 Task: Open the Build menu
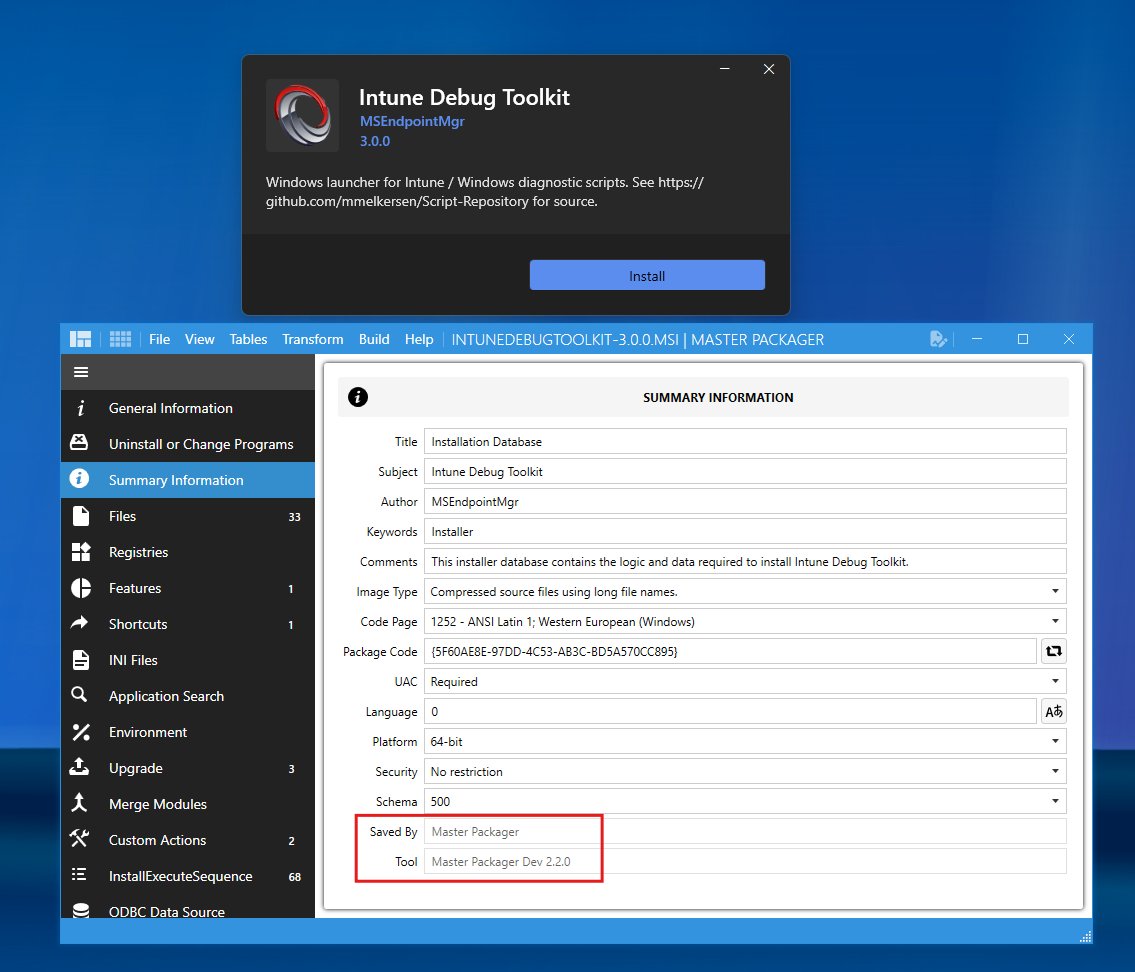pos(374,339)
